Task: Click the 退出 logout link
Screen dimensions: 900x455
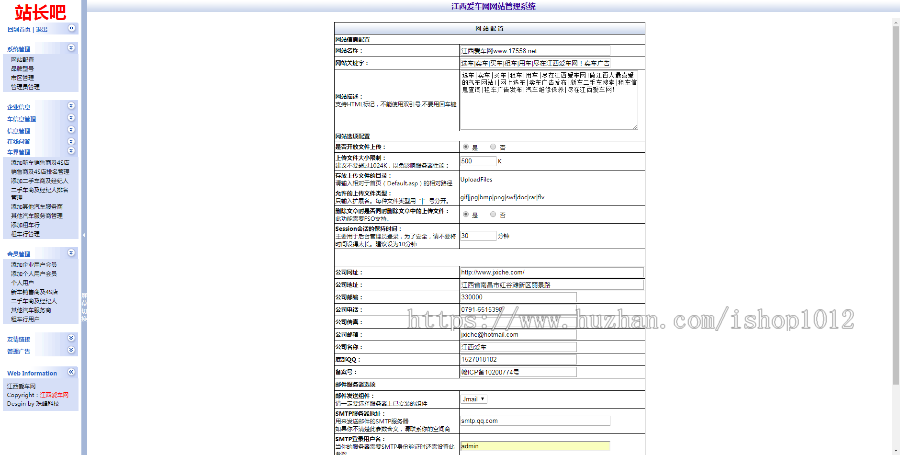Action: (x=41, y=30)
